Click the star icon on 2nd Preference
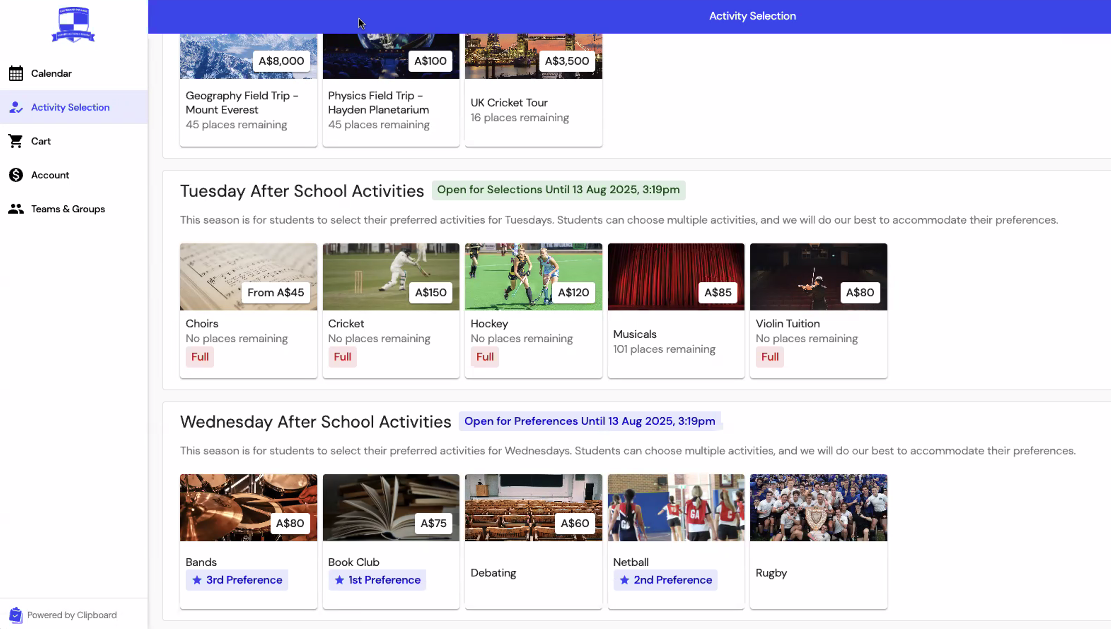This screenshot has height=629, width=1111. pyautogui.click(x=624, y=580)
